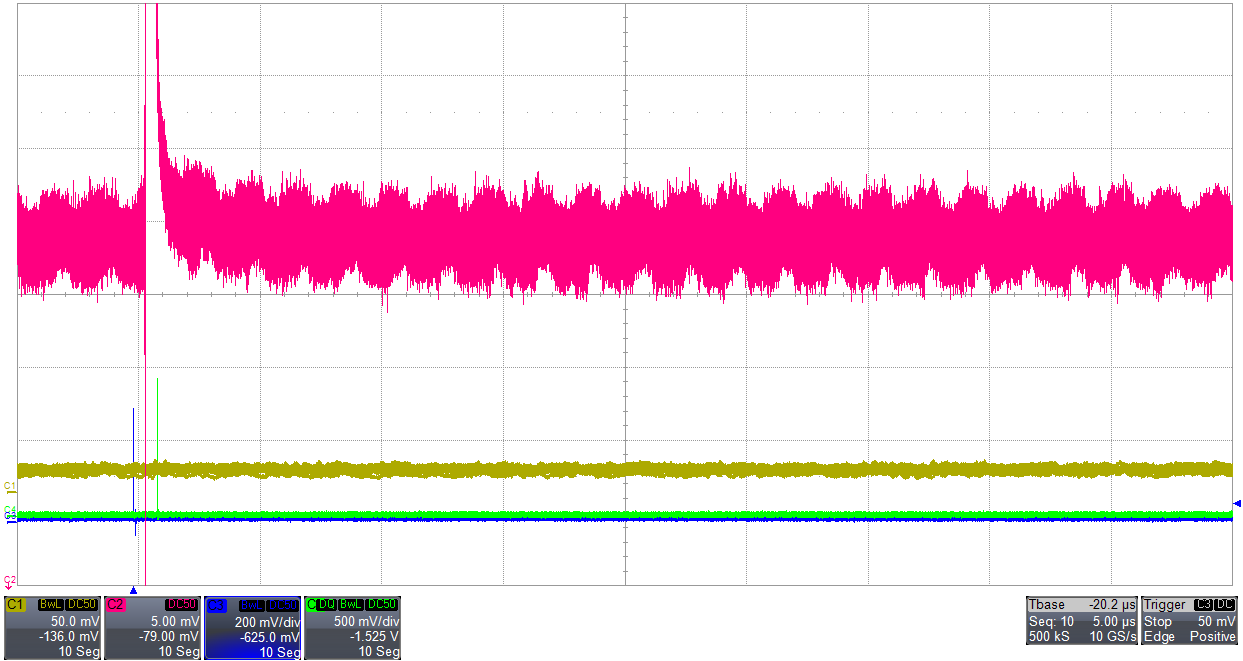The image size is (1243, 661).
Task: Click the BwL indicator on C1 descriptor
Action: pos(50,605)
